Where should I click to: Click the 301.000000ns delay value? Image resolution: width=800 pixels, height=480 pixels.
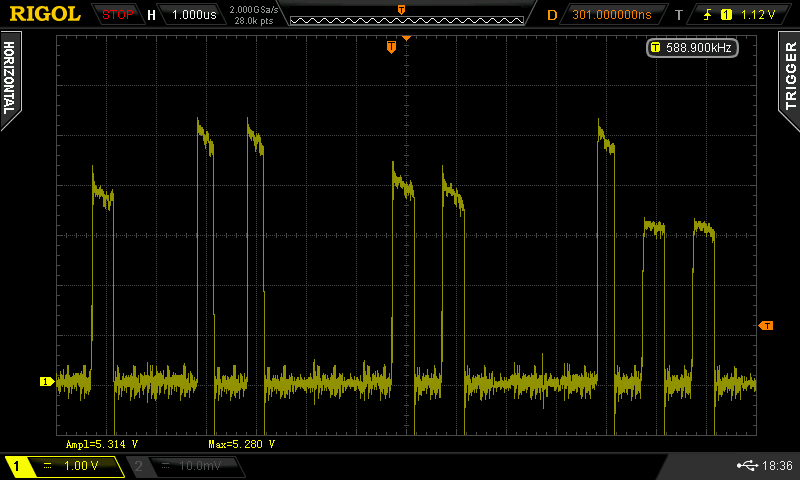point(611,15)
